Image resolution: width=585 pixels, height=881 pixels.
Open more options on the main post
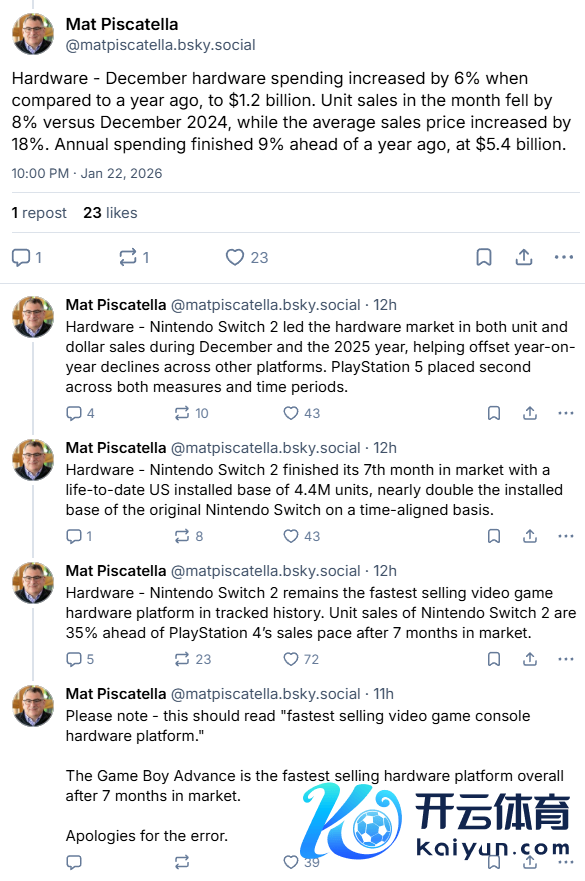[564, 257]
